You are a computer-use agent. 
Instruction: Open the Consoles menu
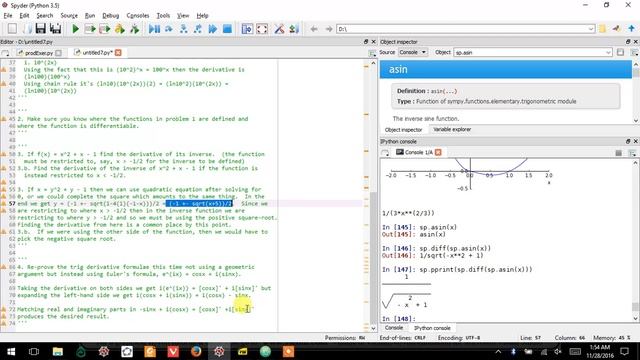pyautogui.click(x=138, y=16)
